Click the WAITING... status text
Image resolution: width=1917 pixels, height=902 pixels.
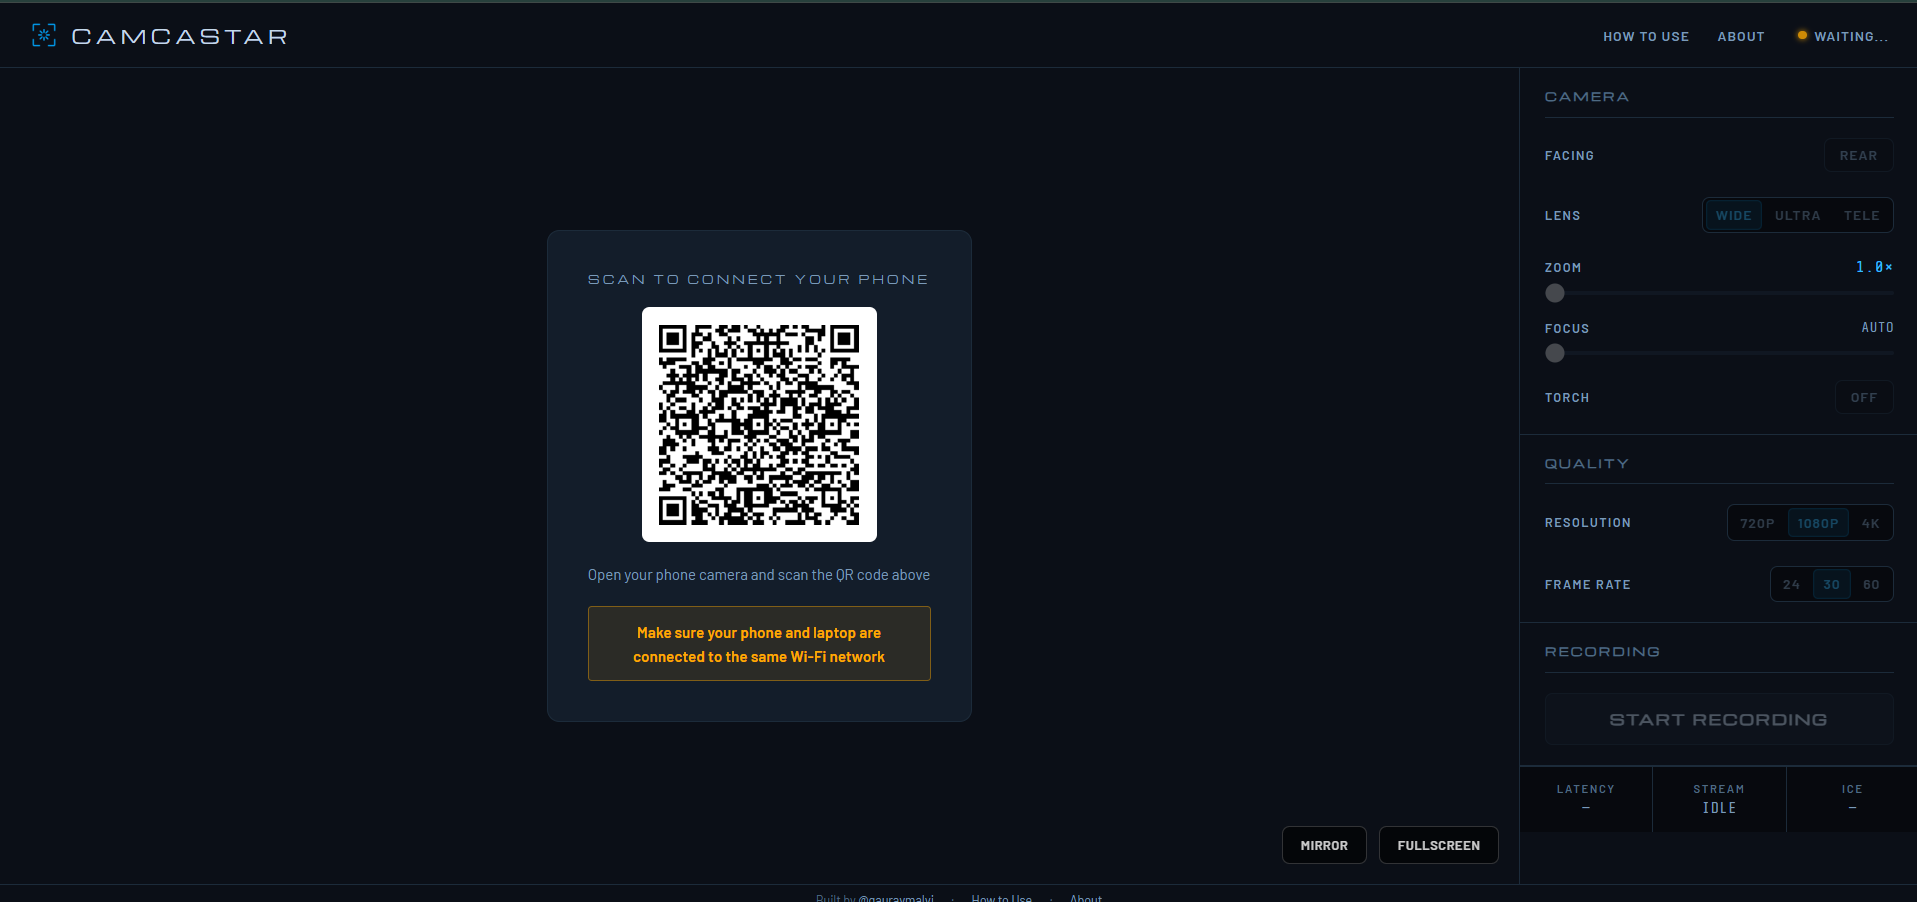tap(1851, 37)
